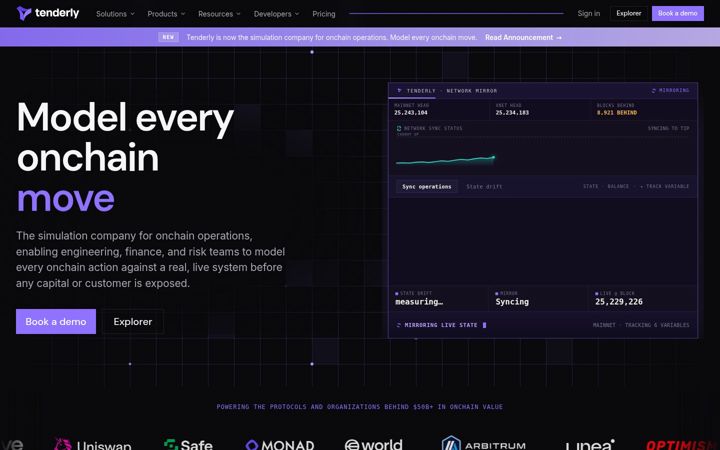This screenshot has height=450, width=720.
Task: Click the Tenderly logo in header
Action: 48,13
